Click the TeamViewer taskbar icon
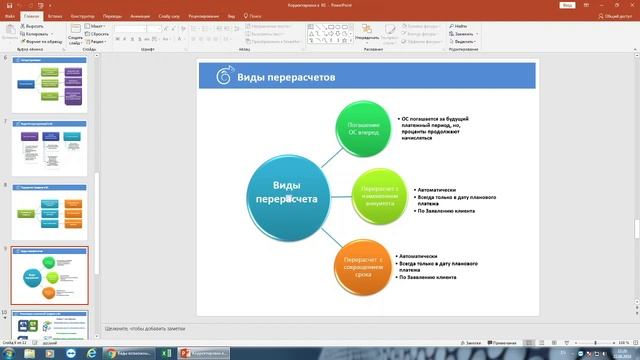Viewport: 640px width, 360px height. click(71, 353)
